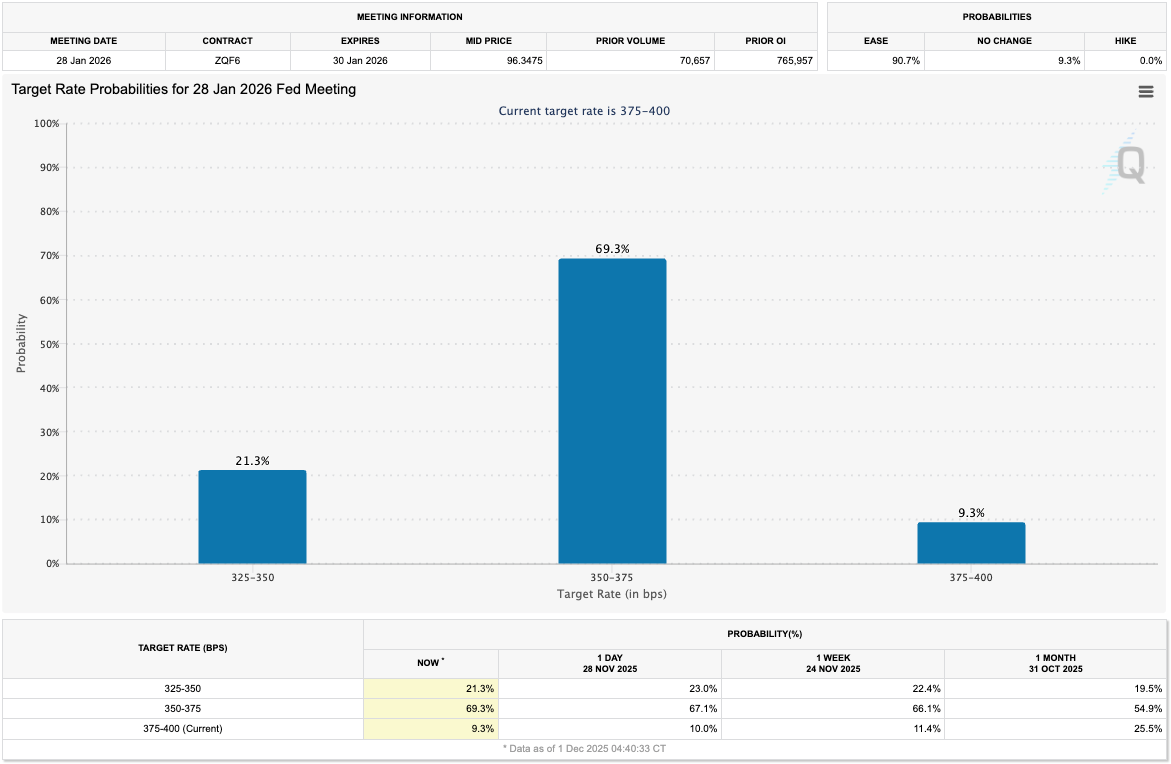Click the chart title for 28 Jan 2026 meeting

click(x=178, y=89)
